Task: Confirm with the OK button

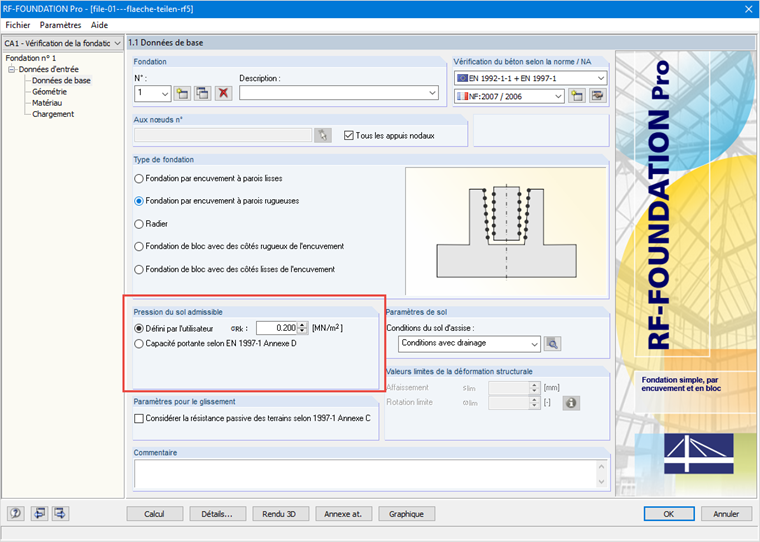Action: [x=669, y=514]
